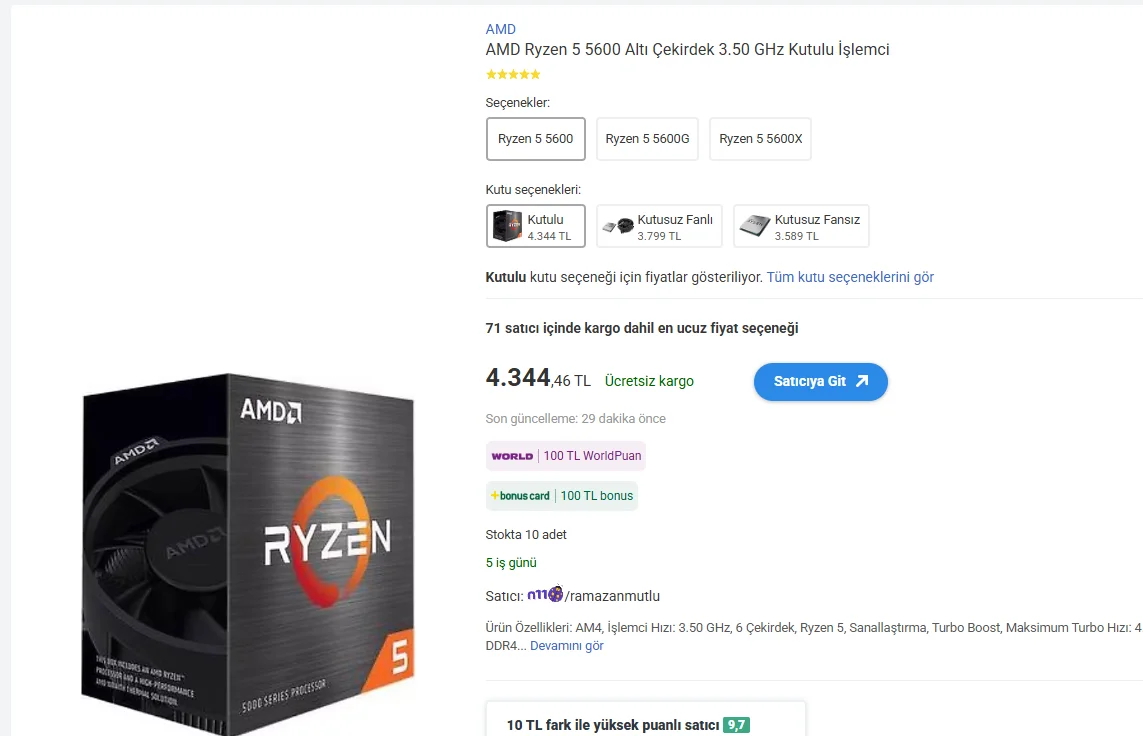
Task: Open Tüm kutu seçeneklerini gör link
Action: click(x=850, y=277)
